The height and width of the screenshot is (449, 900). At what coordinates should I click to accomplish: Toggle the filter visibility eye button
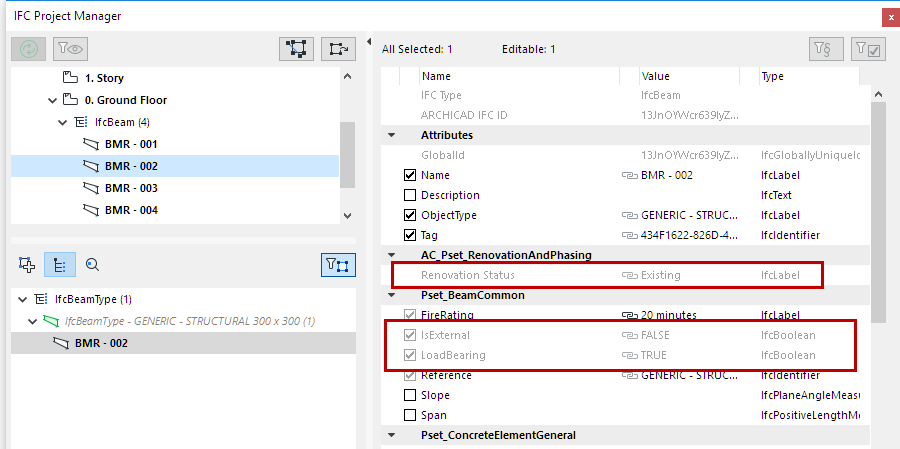71,49
